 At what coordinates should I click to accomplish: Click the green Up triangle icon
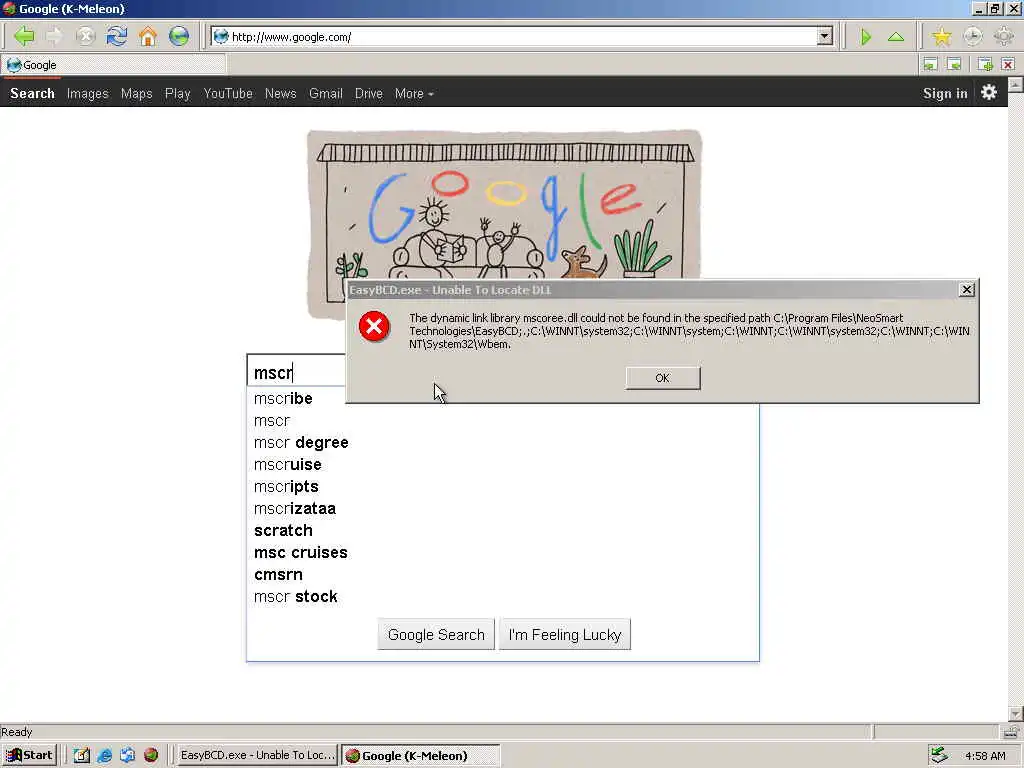pyautogui.click(x=896, y=37)
